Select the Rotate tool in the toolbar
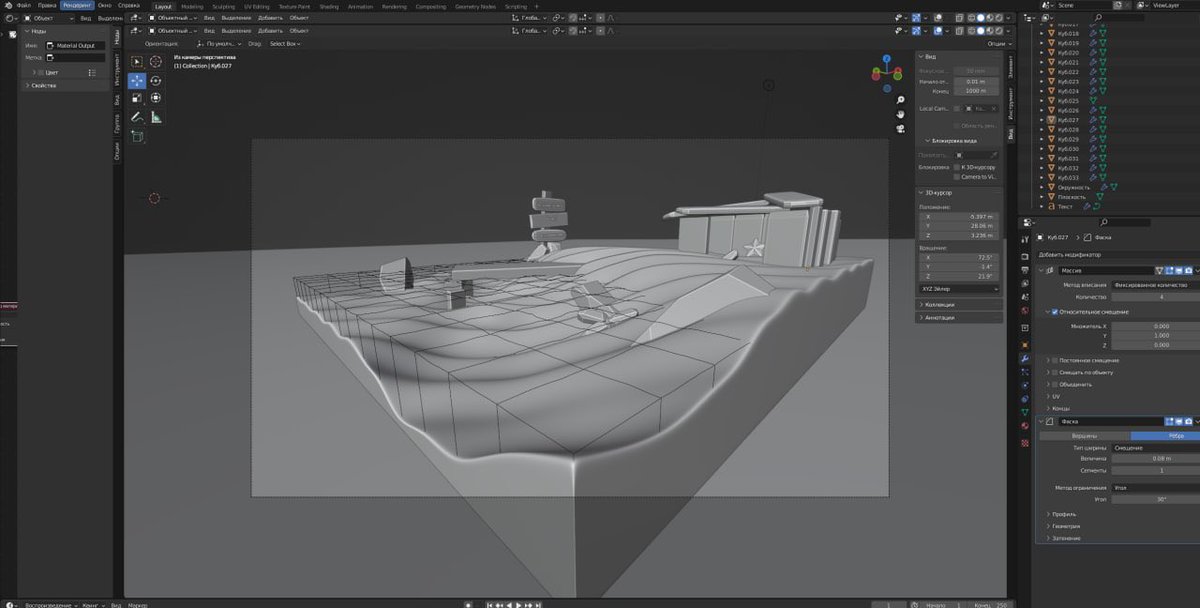 click(x=156, y=81)
